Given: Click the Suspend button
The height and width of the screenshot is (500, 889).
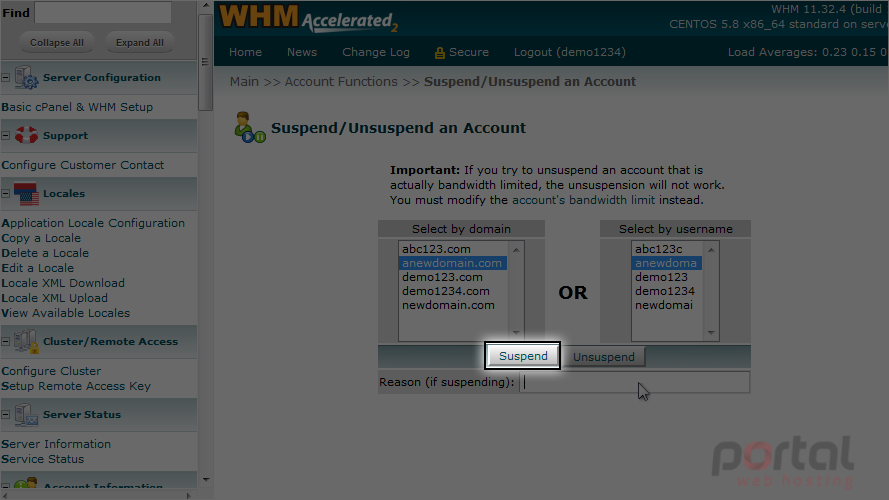Looking at the screenshot, I should pos(523,356).
